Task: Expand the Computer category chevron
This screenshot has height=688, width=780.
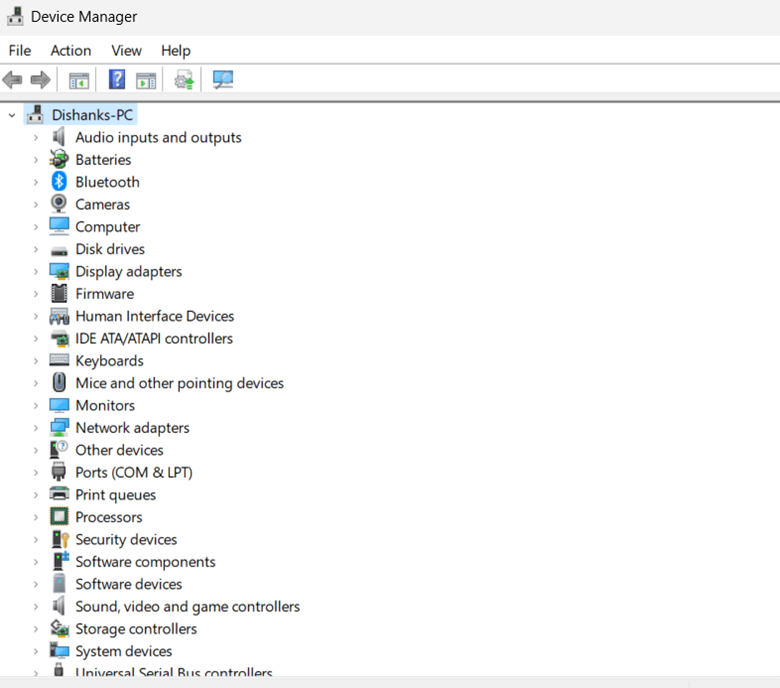Action: tap(36, 227)
